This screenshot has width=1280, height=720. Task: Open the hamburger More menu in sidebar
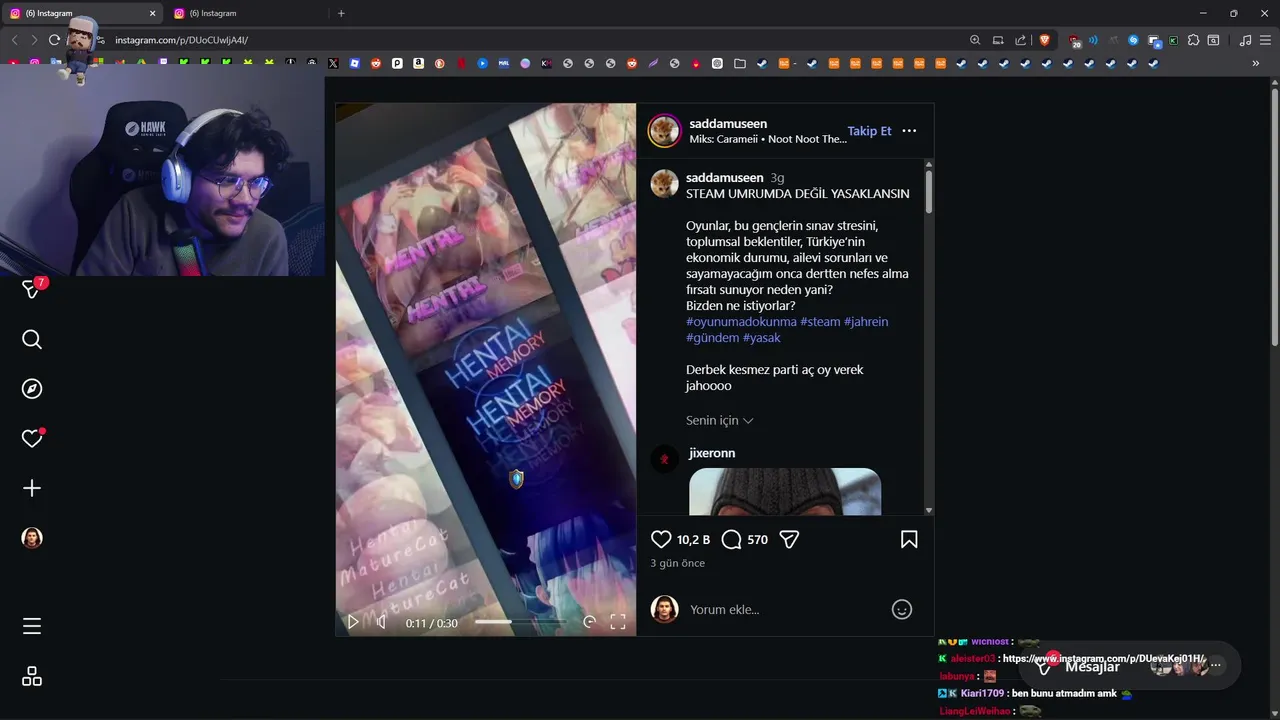32,626
